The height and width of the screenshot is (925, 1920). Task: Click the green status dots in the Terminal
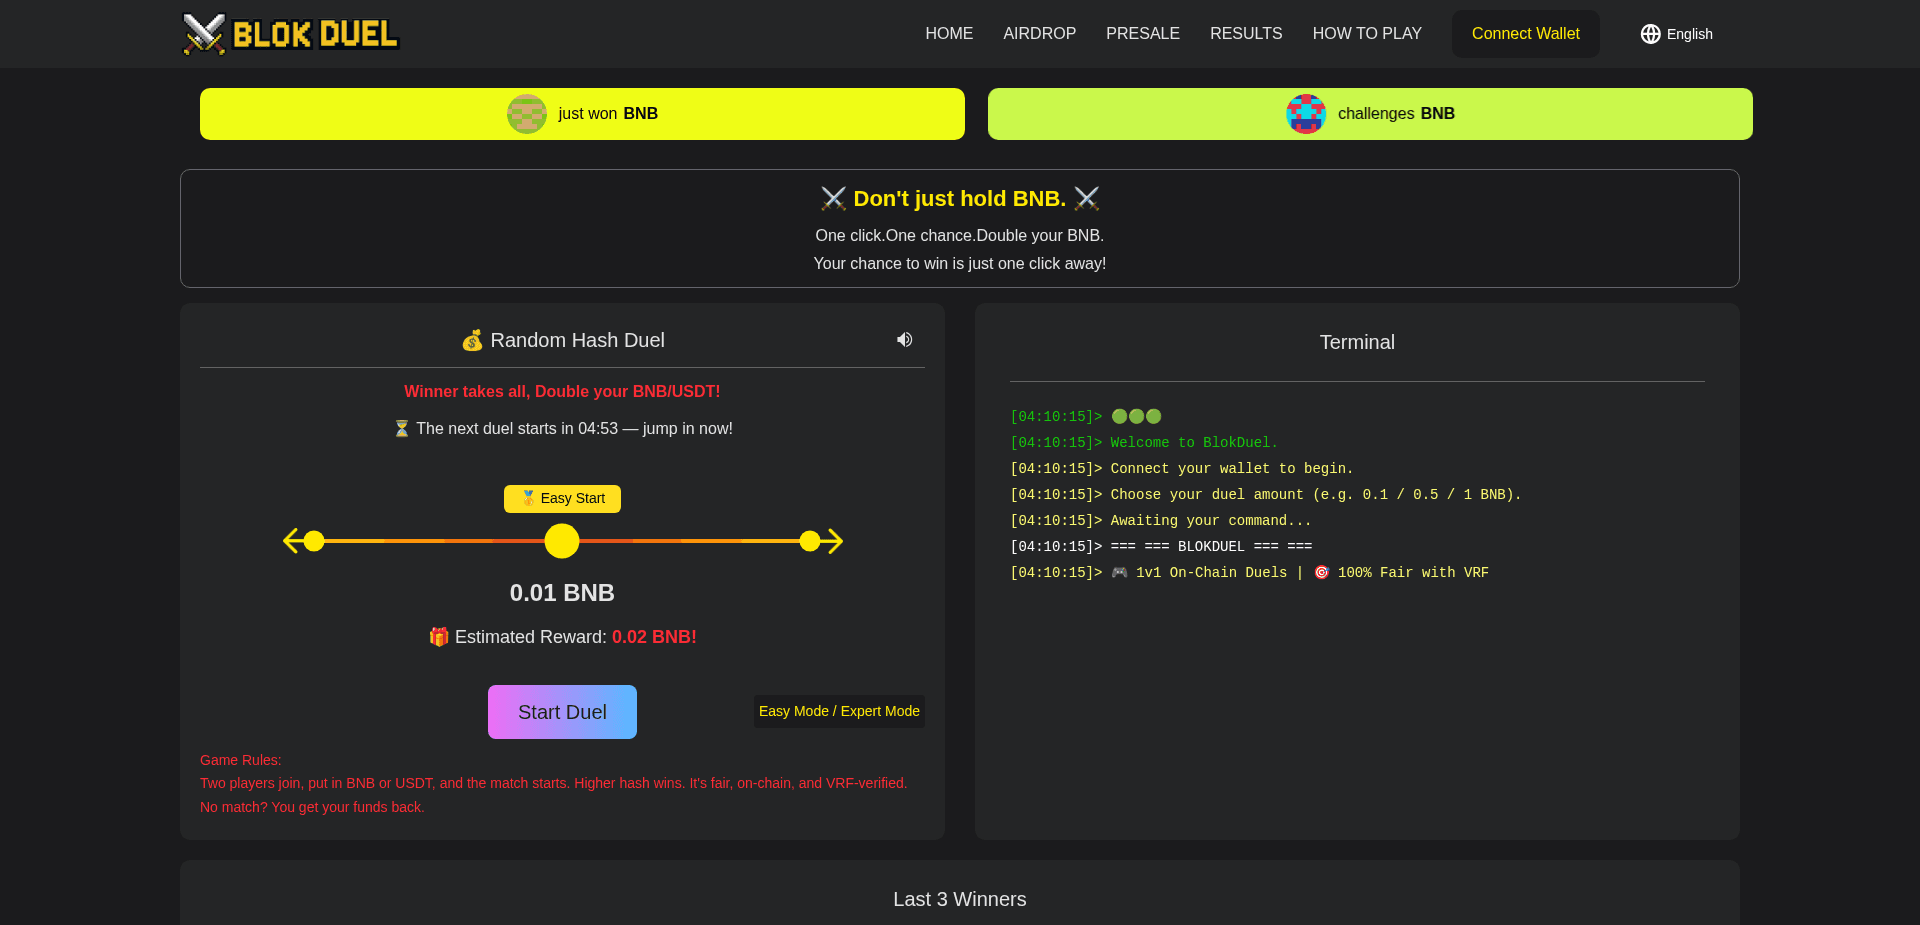point(1135,416)
